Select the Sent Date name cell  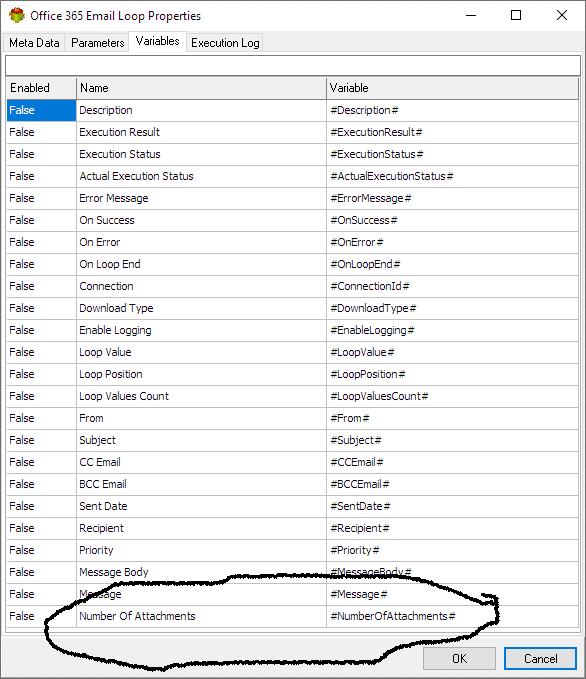[x=201, y=506]
